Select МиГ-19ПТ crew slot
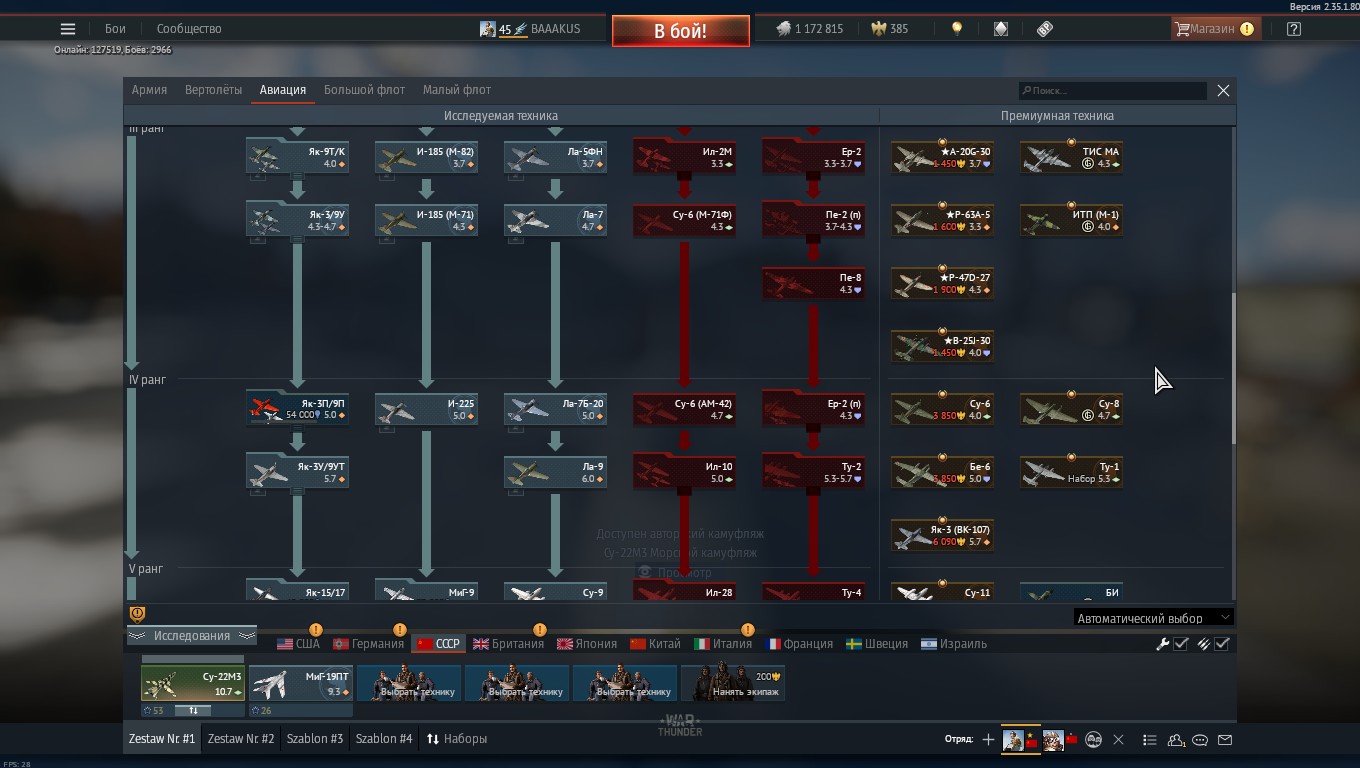 point(300,684)
